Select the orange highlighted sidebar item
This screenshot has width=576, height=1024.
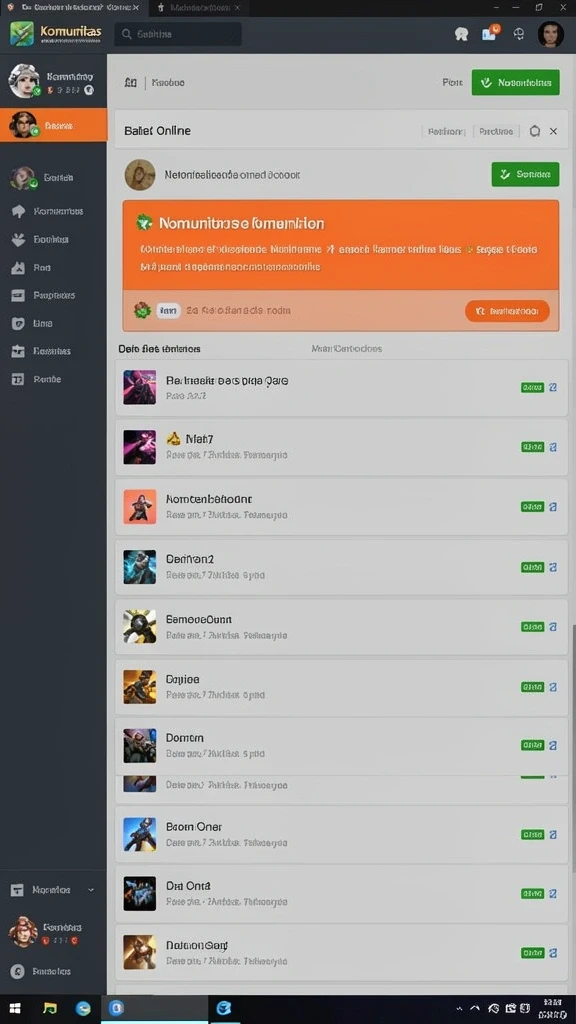(x=54, y=125)
